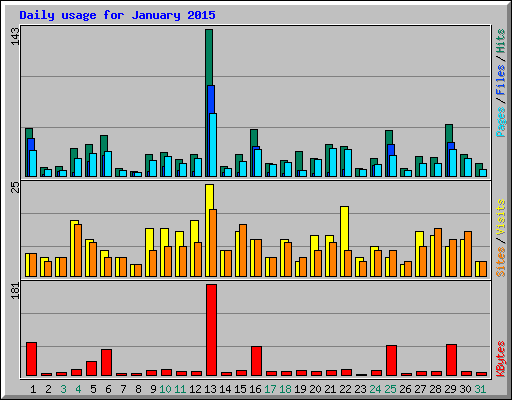Click the orange Sites bar for day 28
The width and height of the screenshot is (512, 400).
click(x=438, y=252)
